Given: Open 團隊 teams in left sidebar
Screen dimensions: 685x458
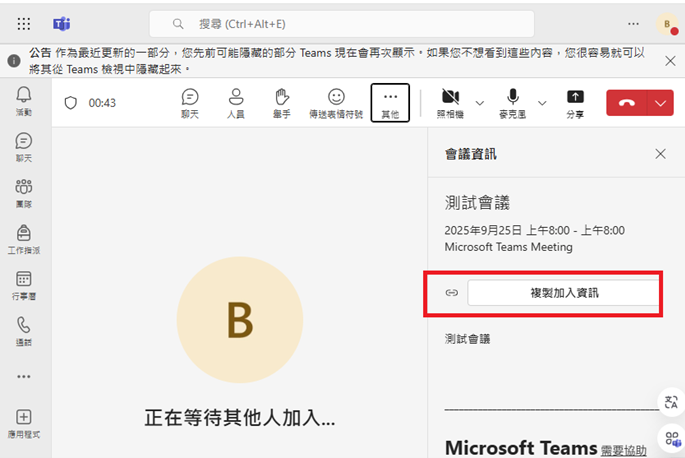Looking at the screenshot, I should (x=23, y=192).
